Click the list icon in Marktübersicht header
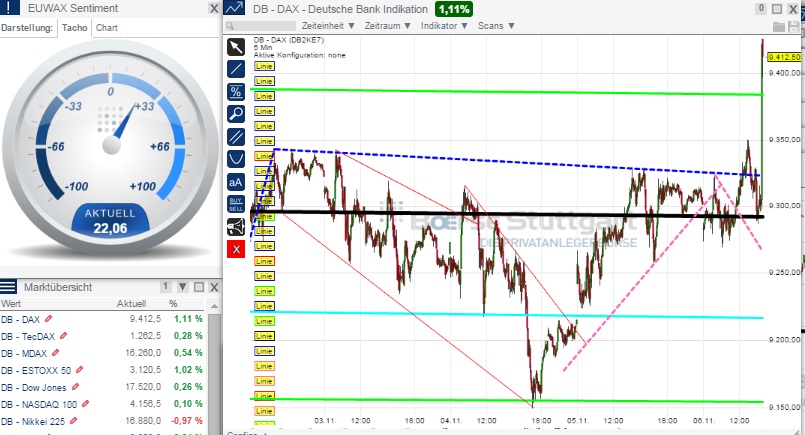Viewport: 805px width, 435px height. coord(8,287)
